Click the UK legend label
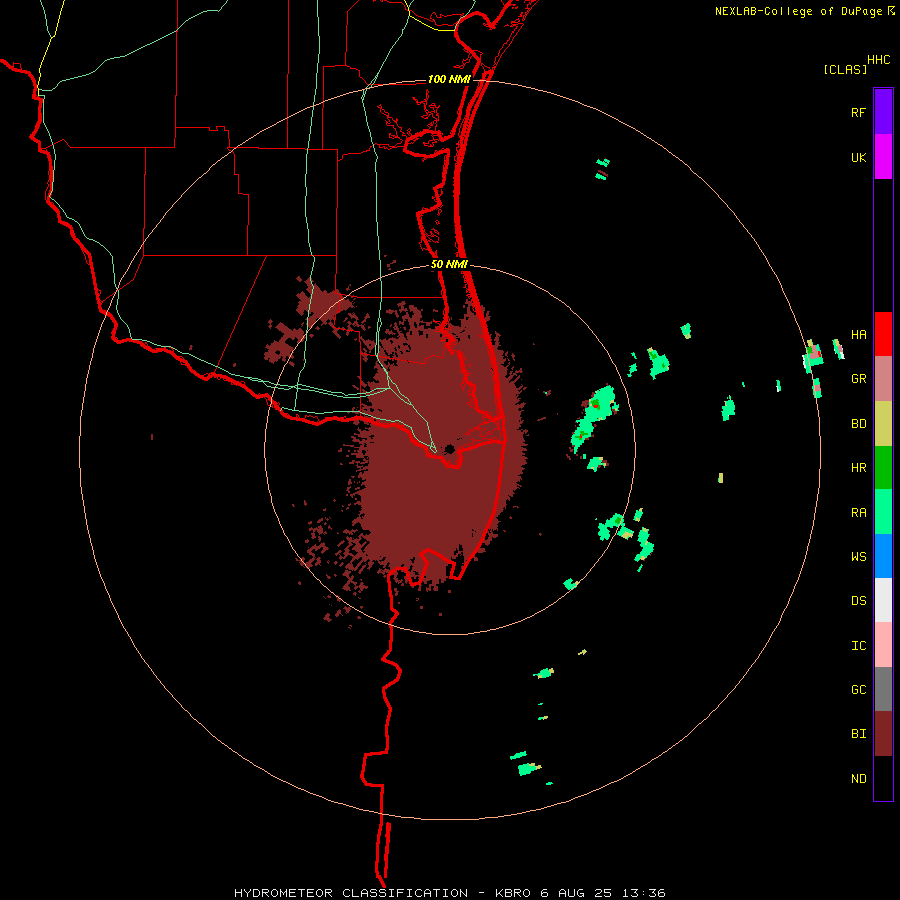Screen dimensions: 900x900 coord(858,157)
